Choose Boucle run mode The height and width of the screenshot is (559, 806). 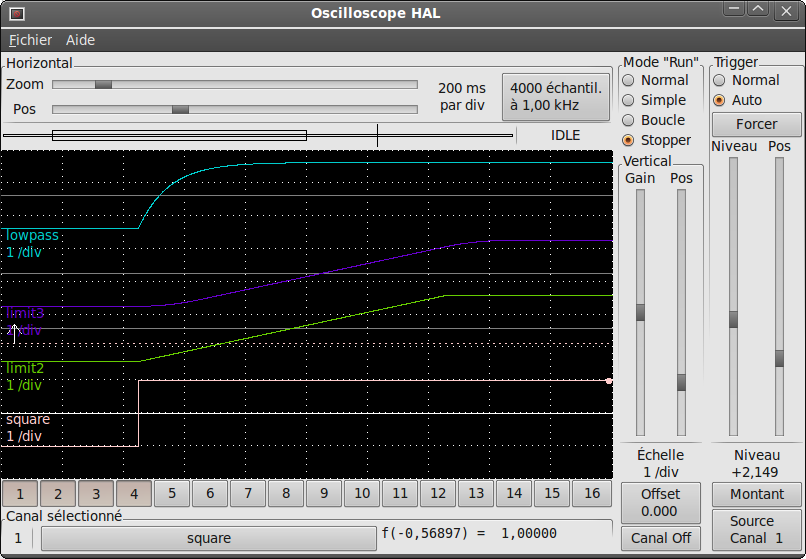click(x=629, y=120)
